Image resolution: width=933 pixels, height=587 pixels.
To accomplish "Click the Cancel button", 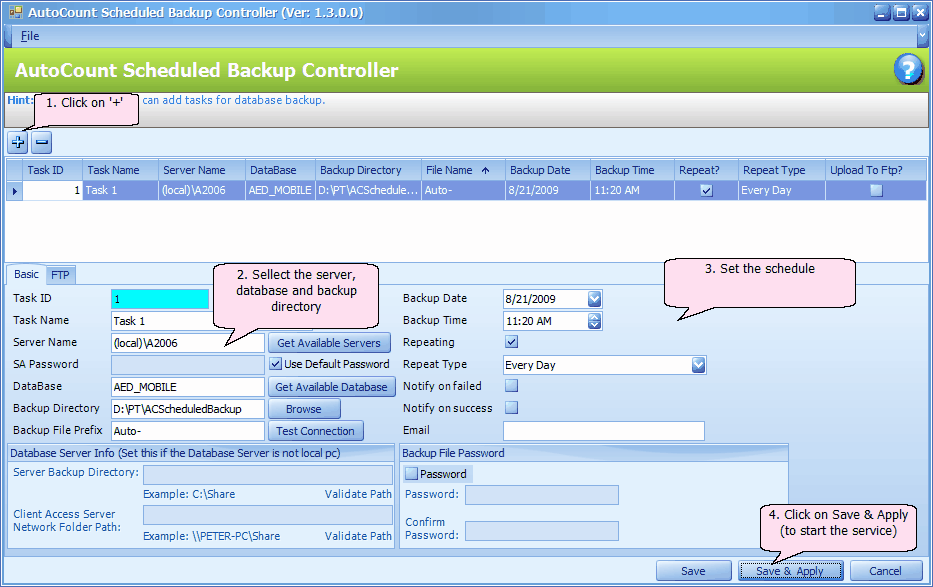I will (885, 571).
